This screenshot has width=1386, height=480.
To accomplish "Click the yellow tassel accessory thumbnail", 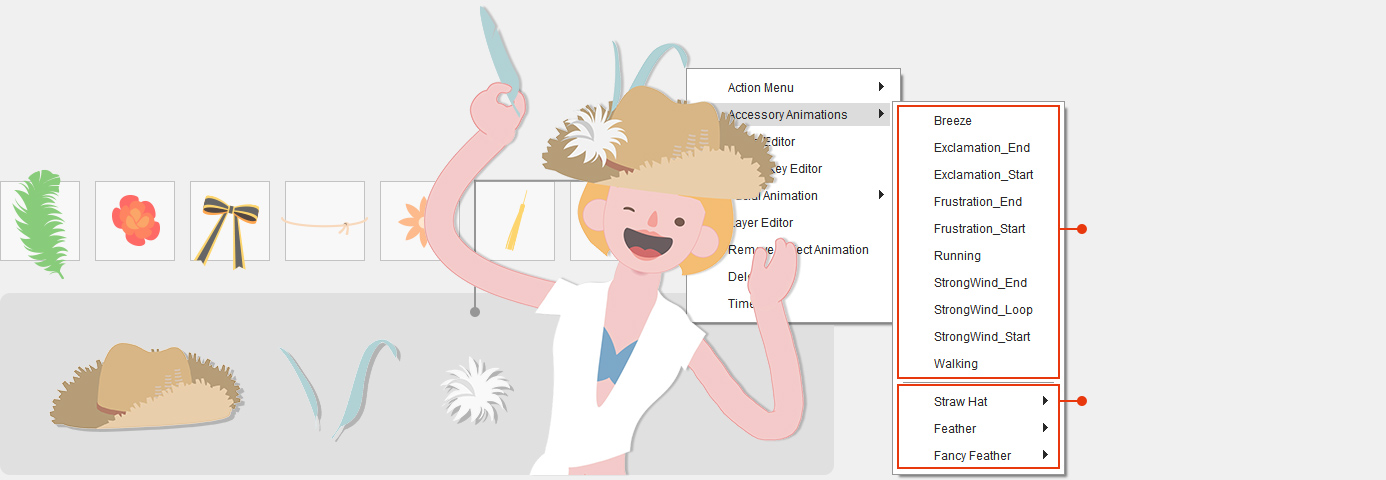I will (513, 222).
